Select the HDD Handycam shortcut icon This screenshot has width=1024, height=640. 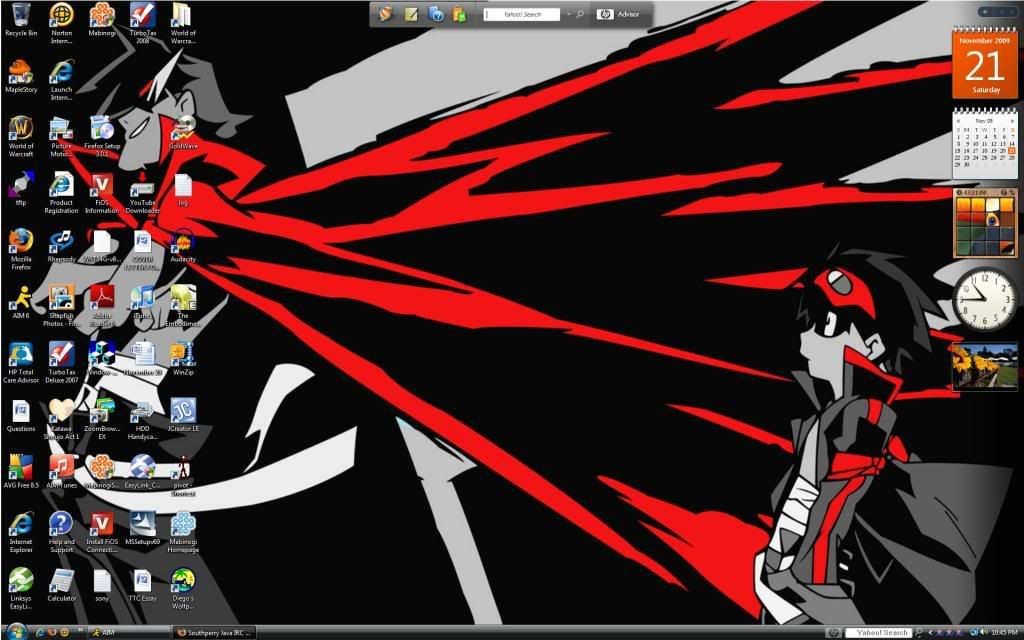(x=142, y=419)
